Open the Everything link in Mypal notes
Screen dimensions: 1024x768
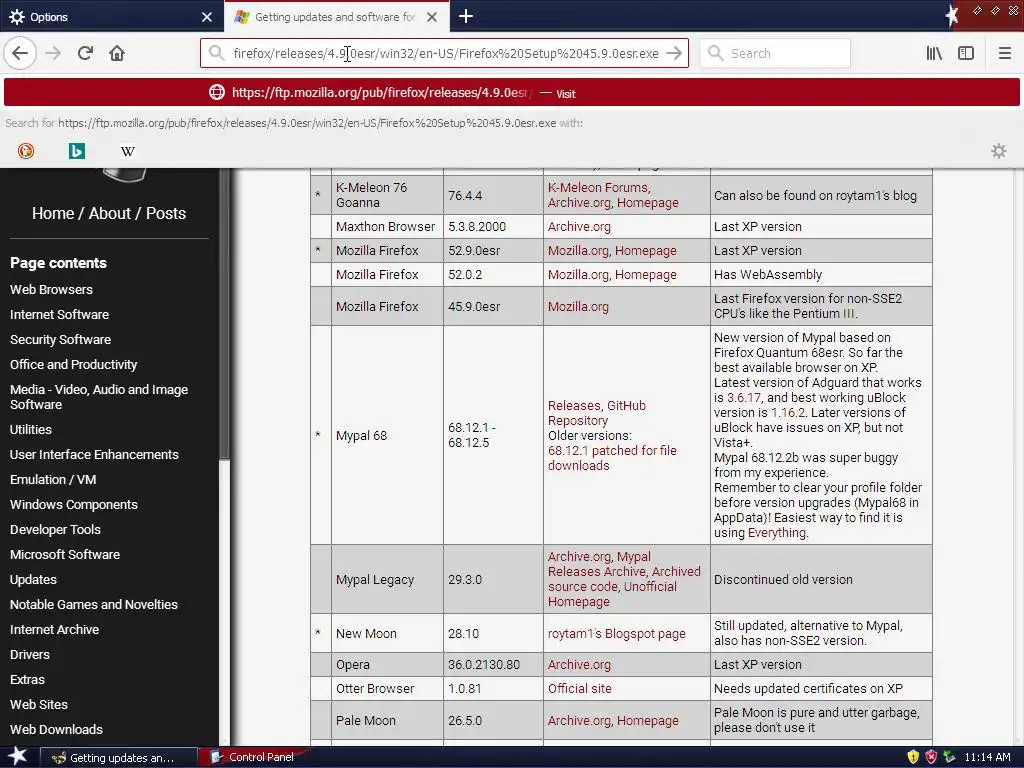[776, 533]
